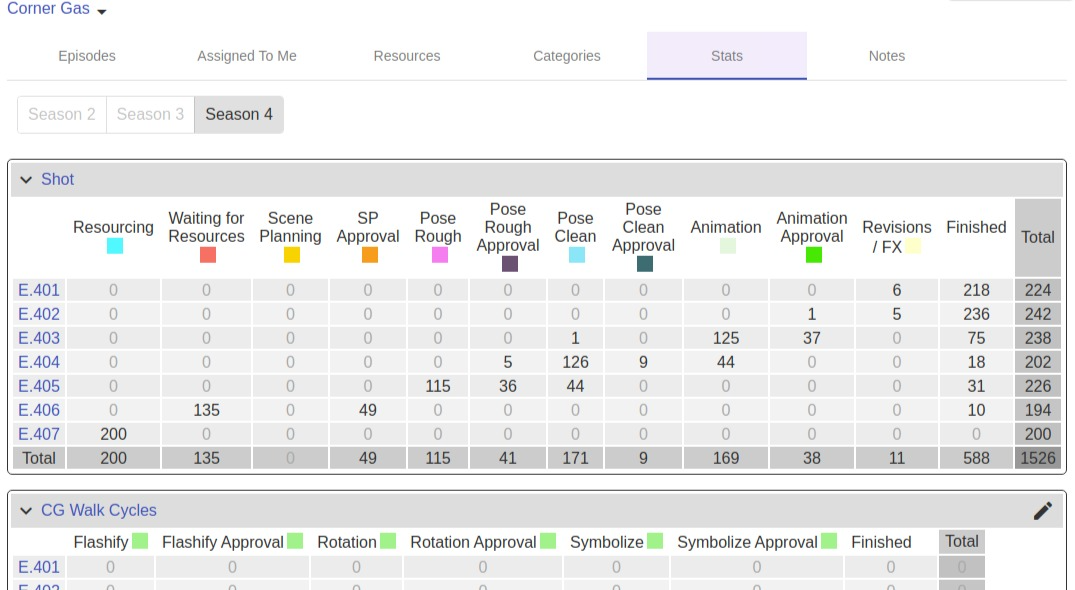Click the orange SP Approval swatch

tap(369, 255)
